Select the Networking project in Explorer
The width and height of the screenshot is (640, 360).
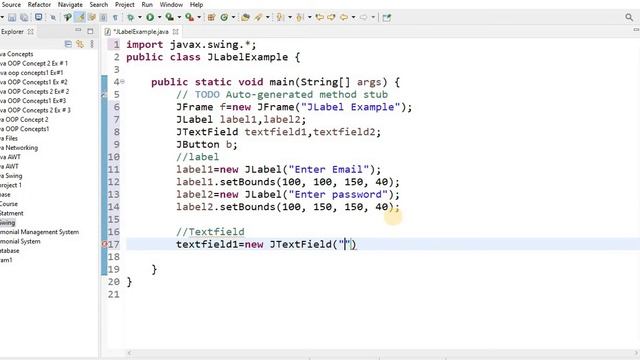[x=19, y=148]
